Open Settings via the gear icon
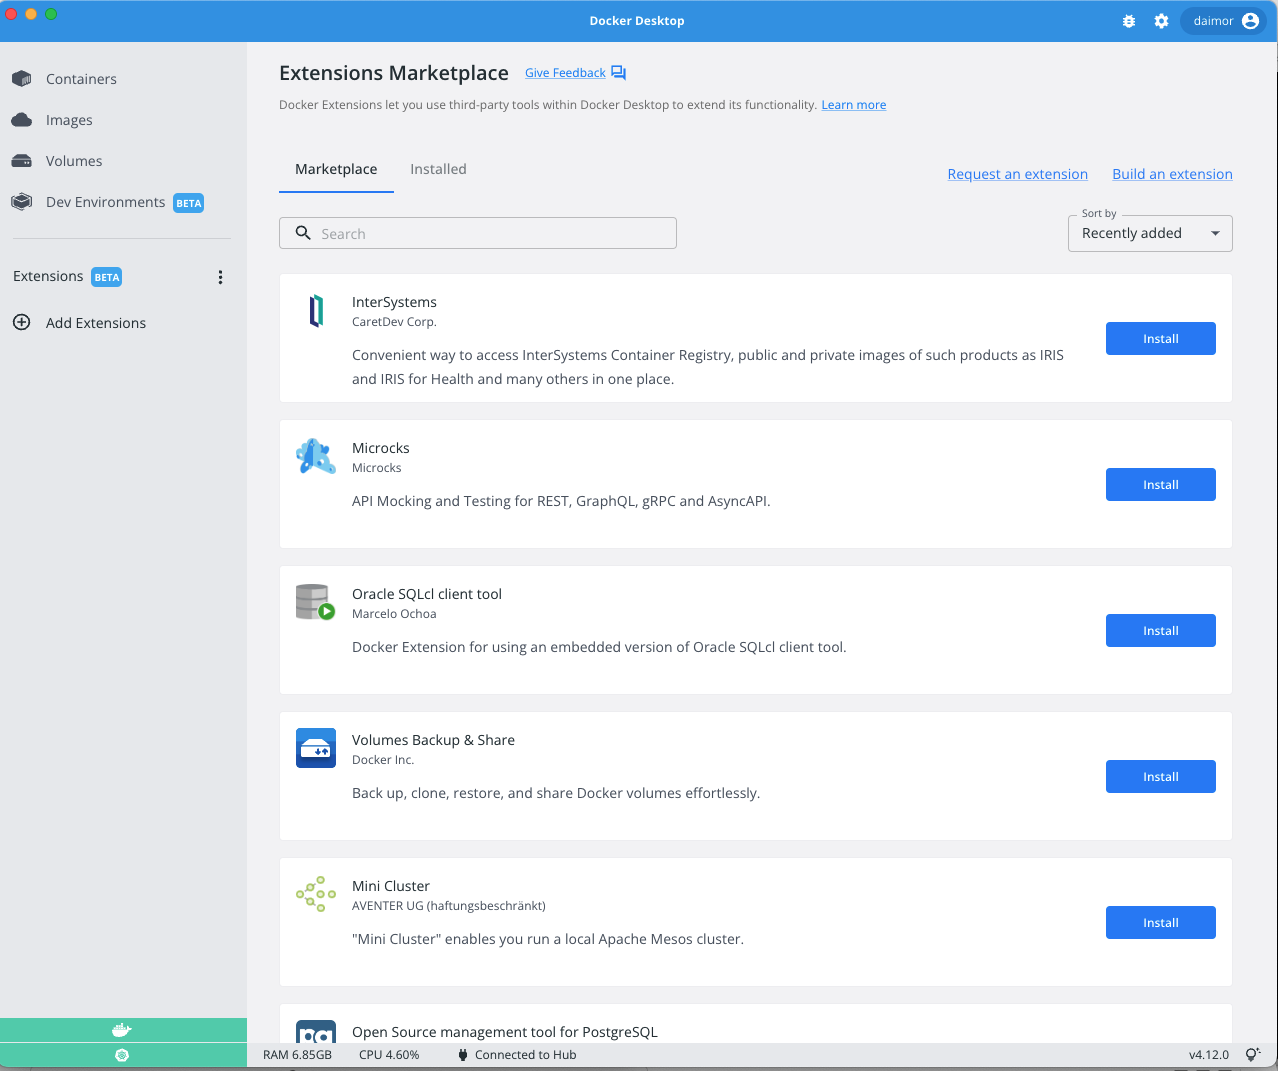The width and height of the screenshot is (1278, 1071). (1161, 21)
